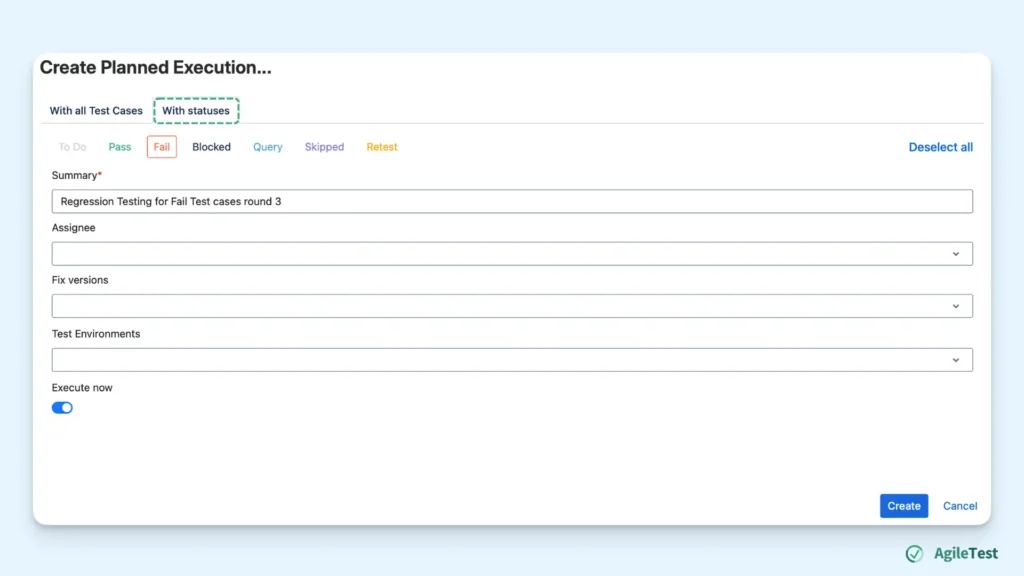Turn off the Execute now switch
This screenshot has width=1024, height=576.
point(62,408)
